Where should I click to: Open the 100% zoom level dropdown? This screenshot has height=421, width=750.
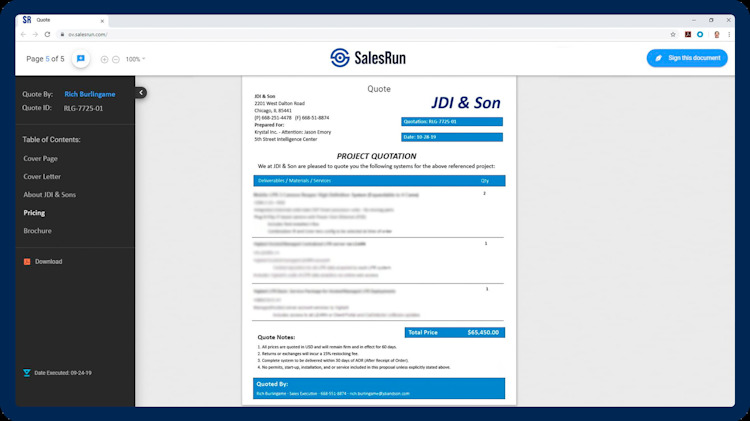(x=135, y=59)
